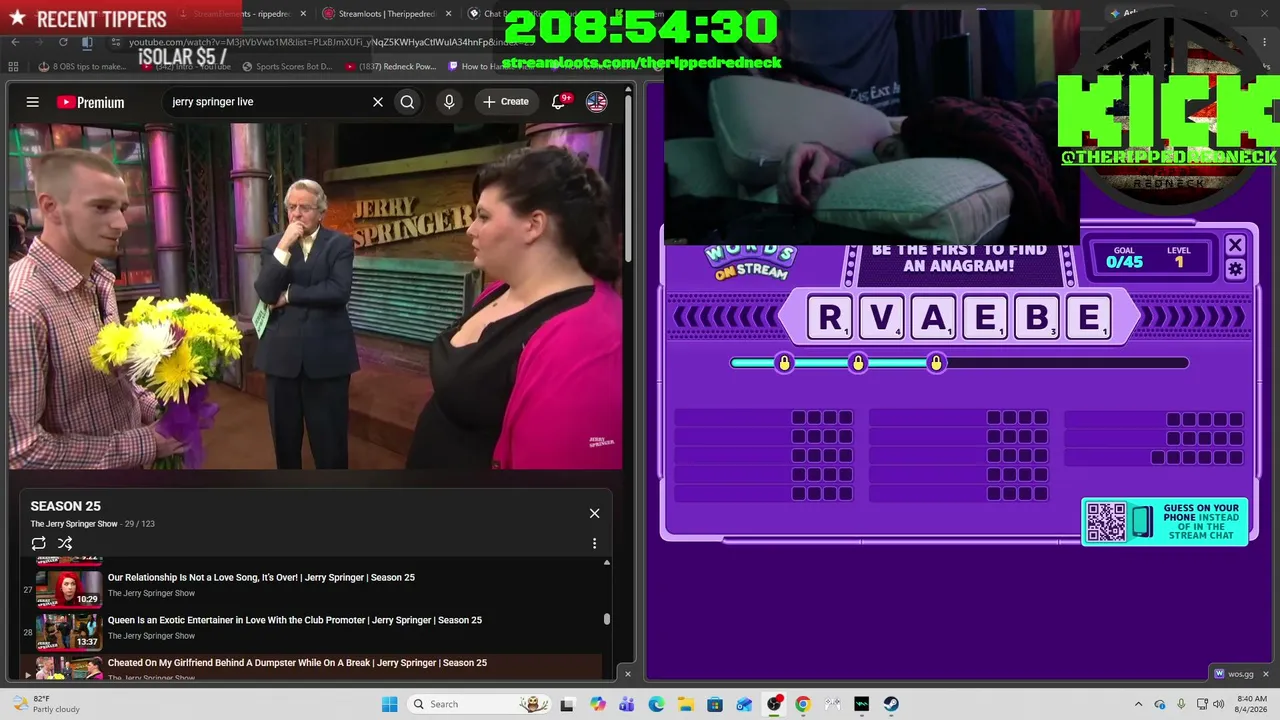Start voice search with microphone icon

coord(449,102)
